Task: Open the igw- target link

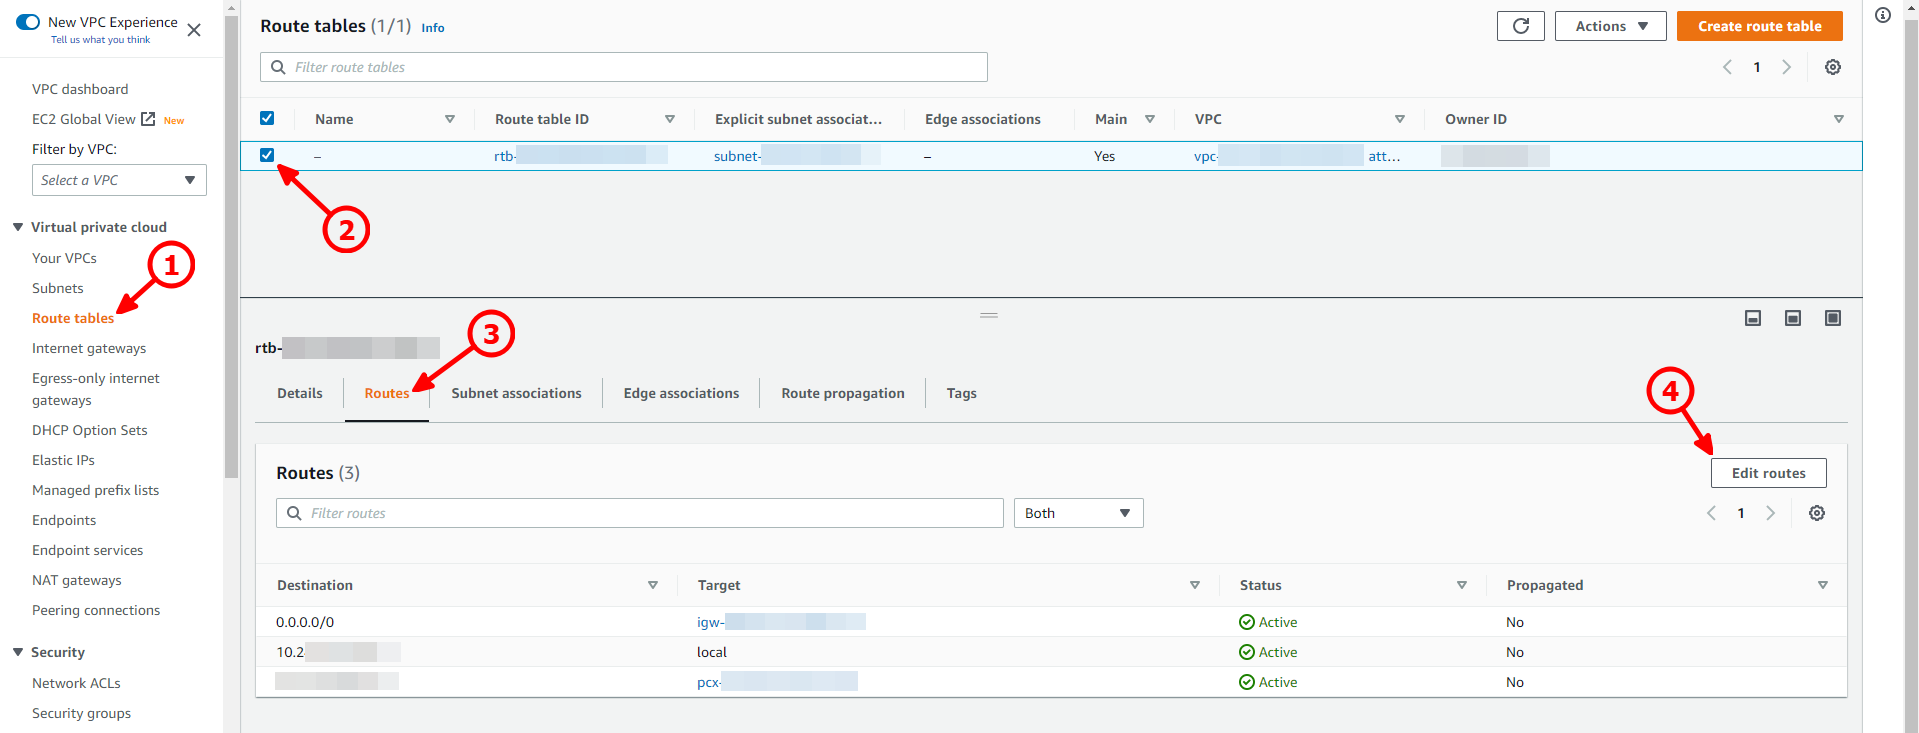Action: (x=781, y=622)
